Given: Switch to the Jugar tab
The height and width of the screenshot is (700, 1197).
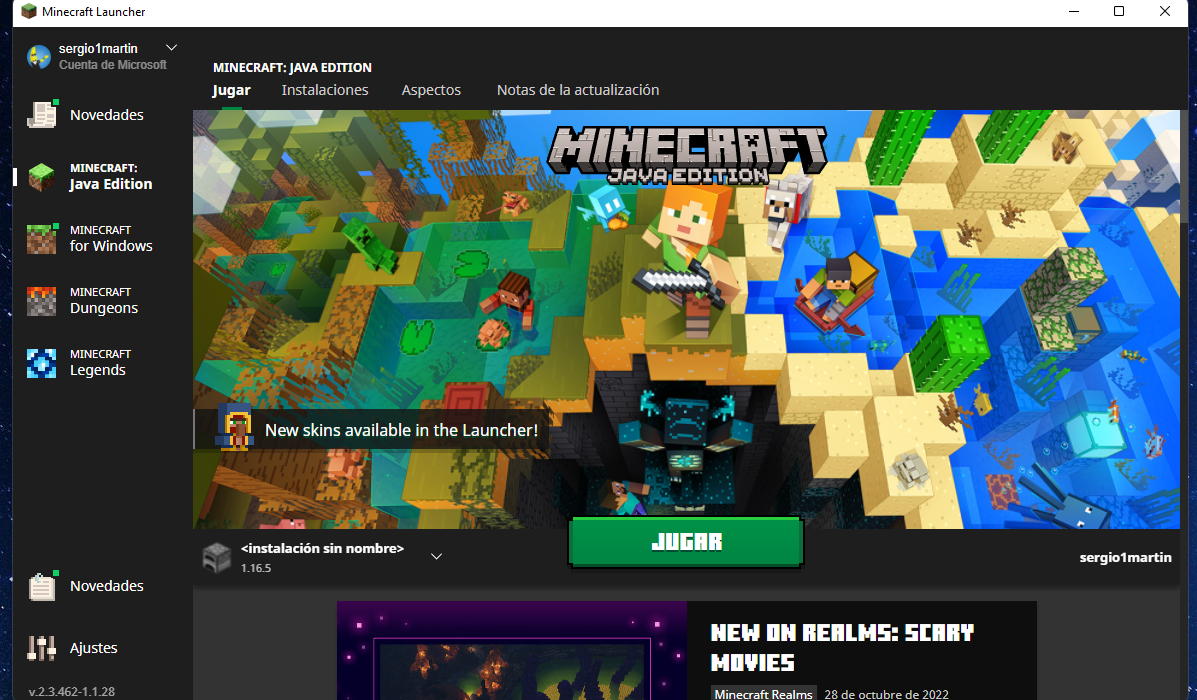Looking at the screenshot, I should 231,90.
